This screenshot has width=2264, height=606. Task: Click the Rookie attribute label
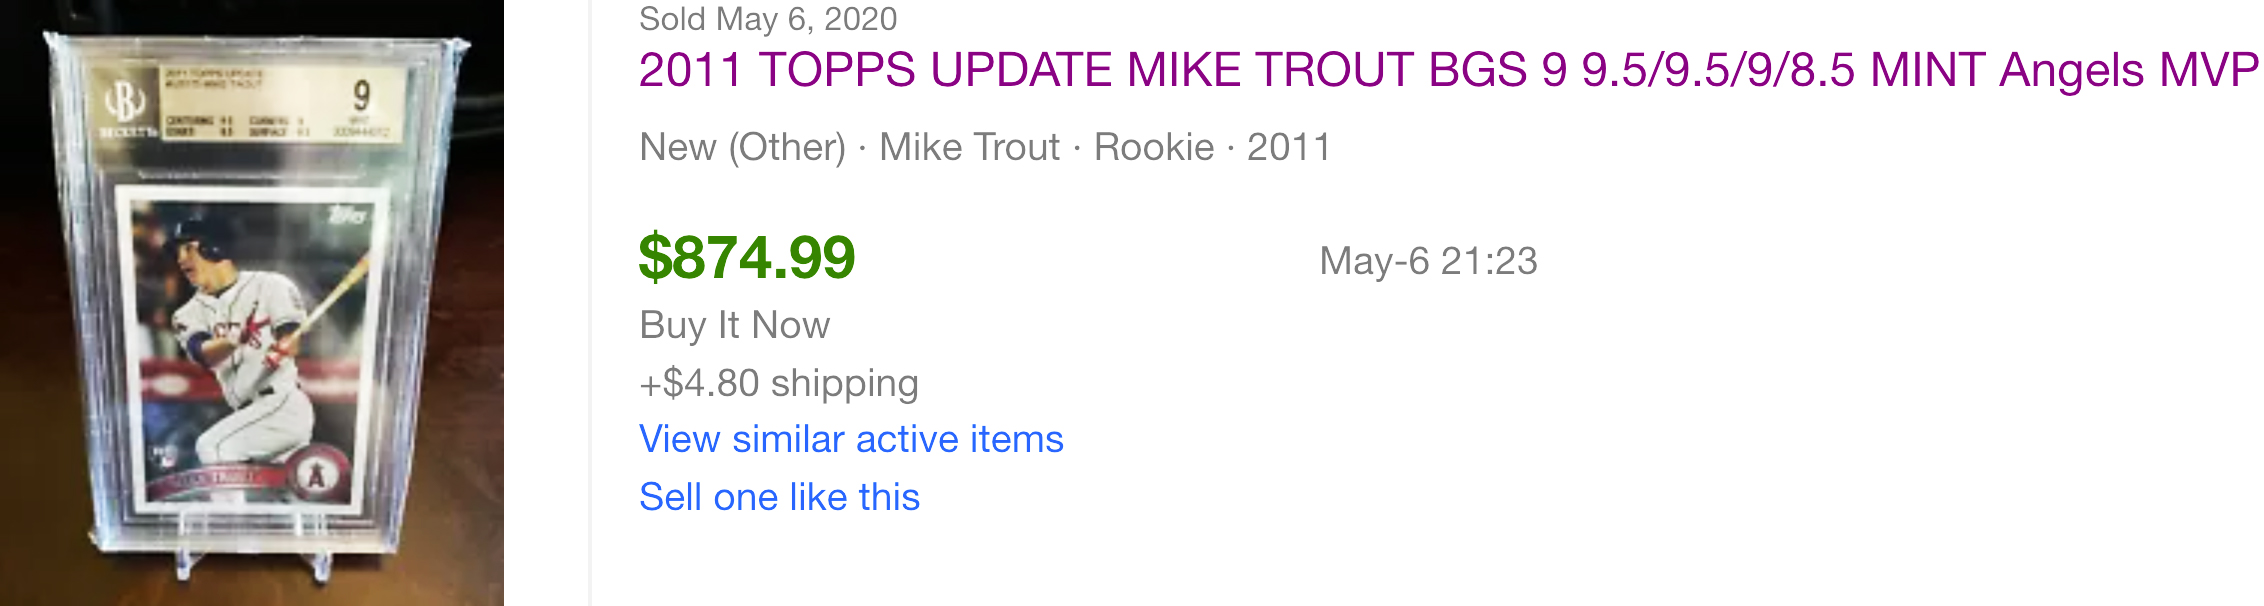1152,147
